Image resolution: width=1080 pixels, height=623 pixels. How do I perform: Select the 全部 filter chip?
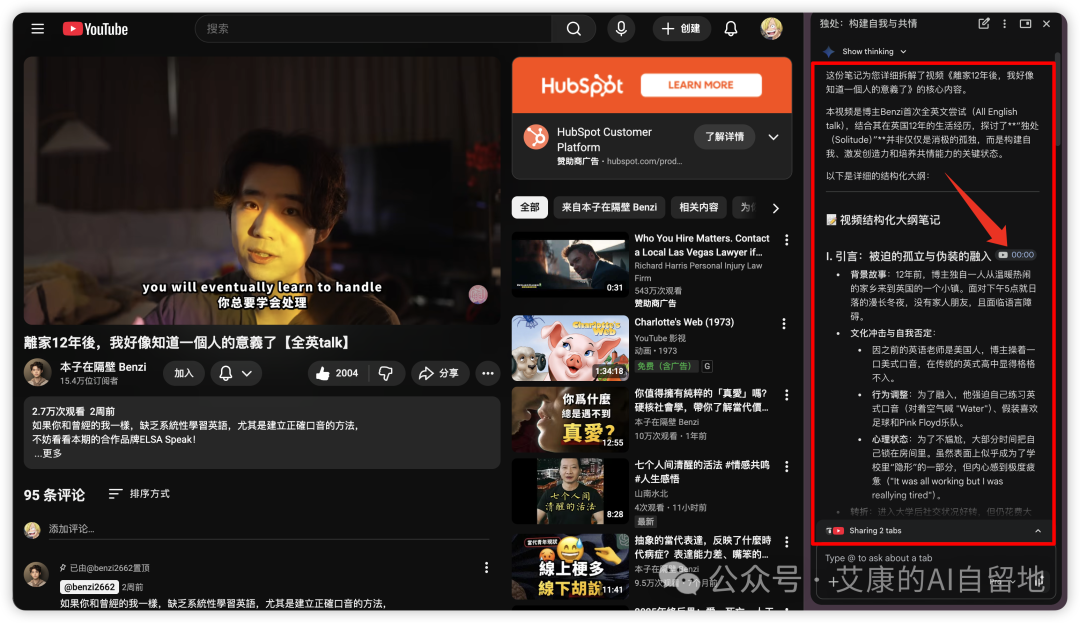[x=530, y=207]
